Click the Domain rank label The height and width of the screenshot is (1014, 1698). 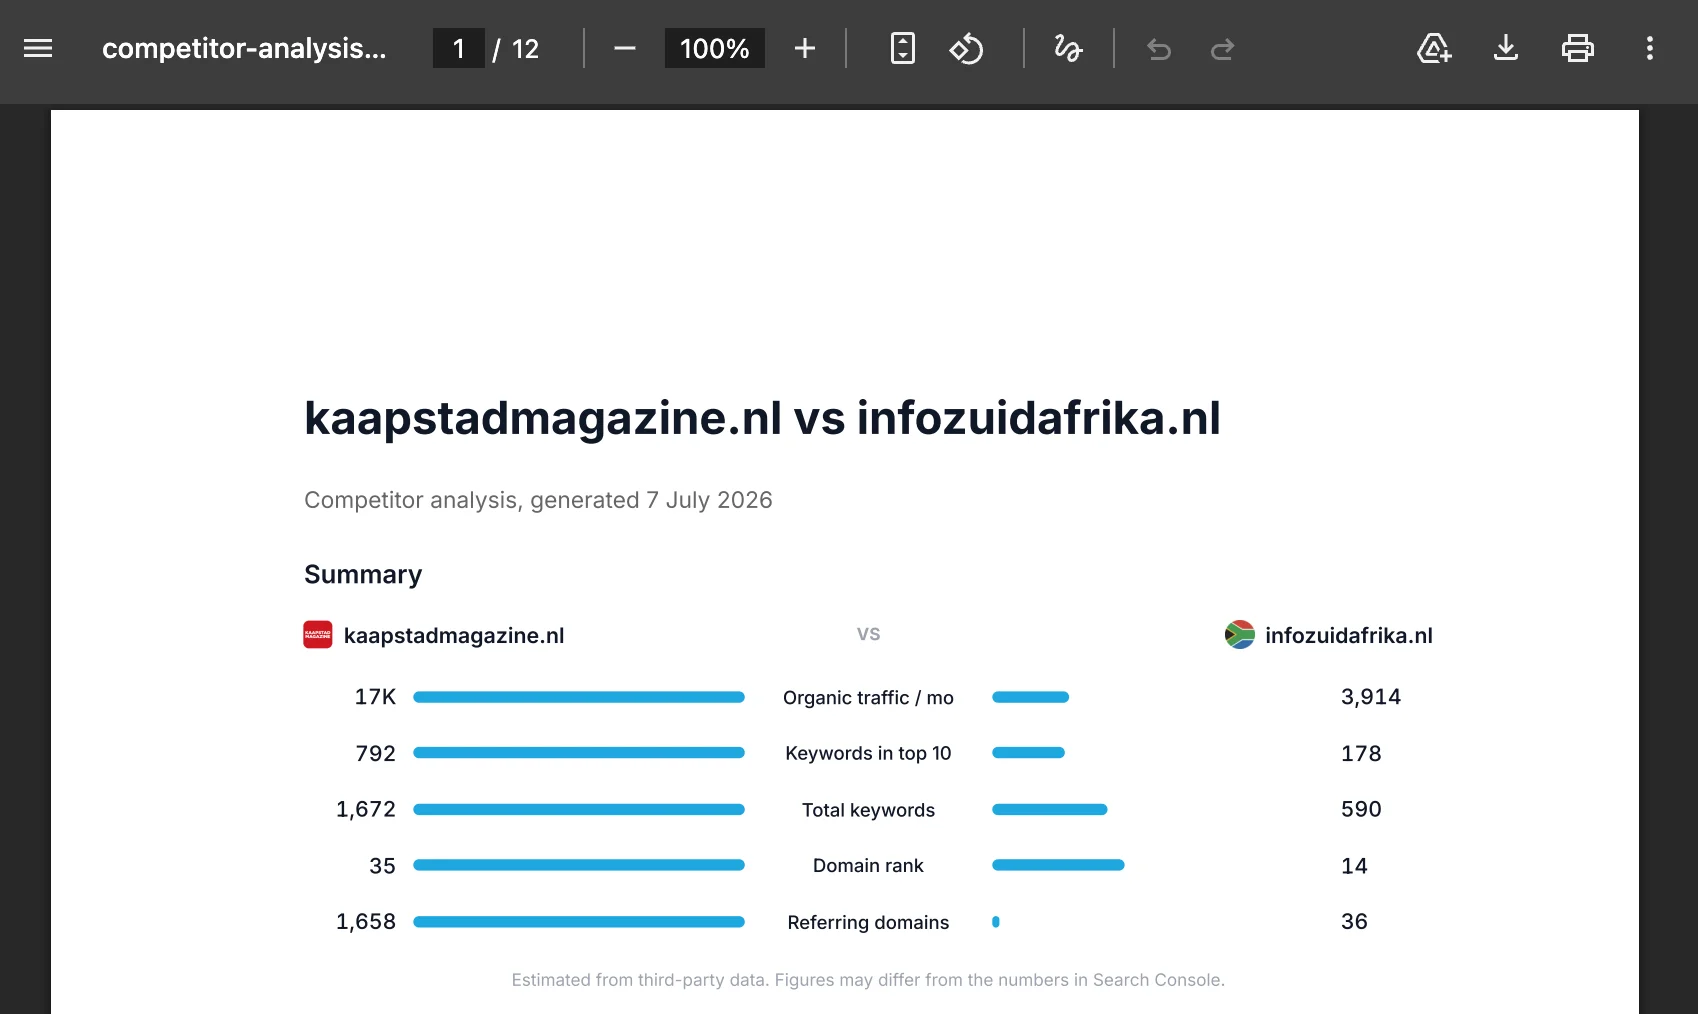coord(868,866)
